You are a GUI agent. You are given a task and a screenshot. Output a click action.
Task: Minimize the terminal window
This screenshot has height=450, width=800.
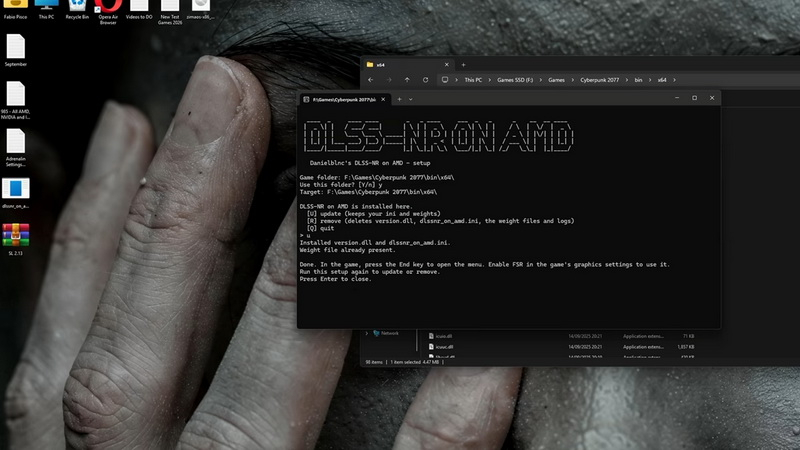tap(677, 98)
